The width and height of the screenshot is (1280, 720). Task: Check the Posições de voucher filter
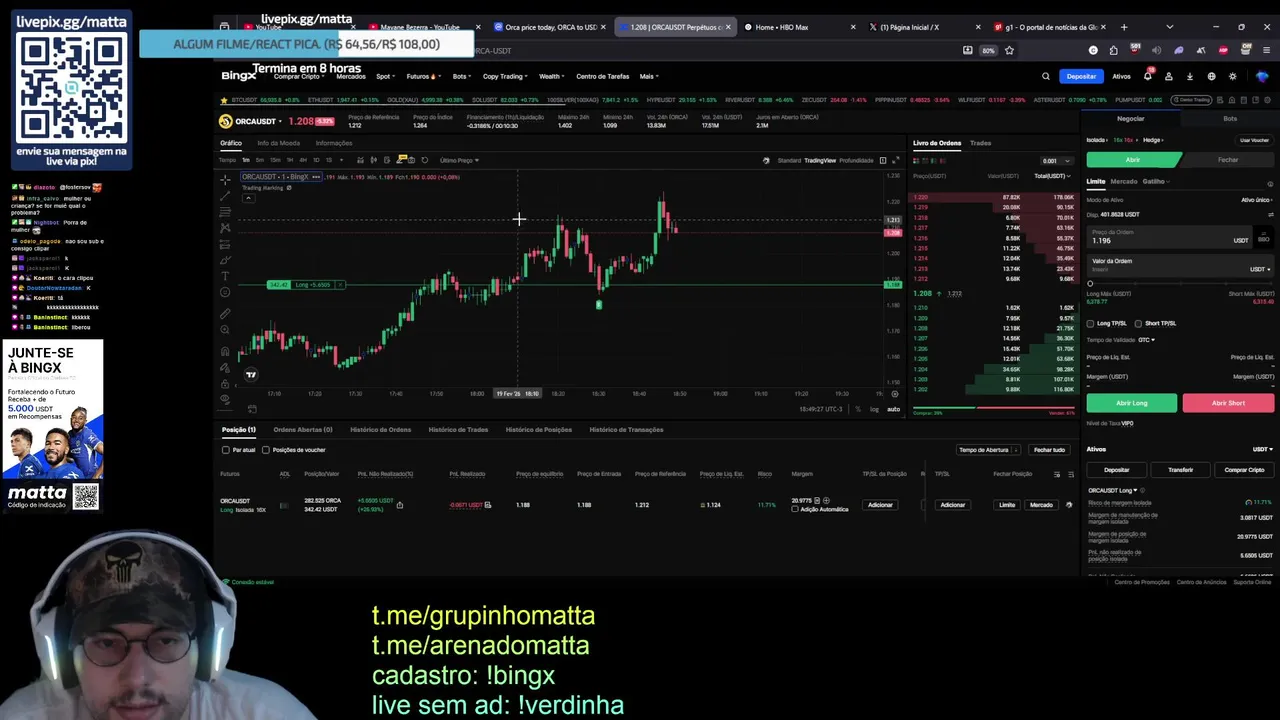[266, 450]
